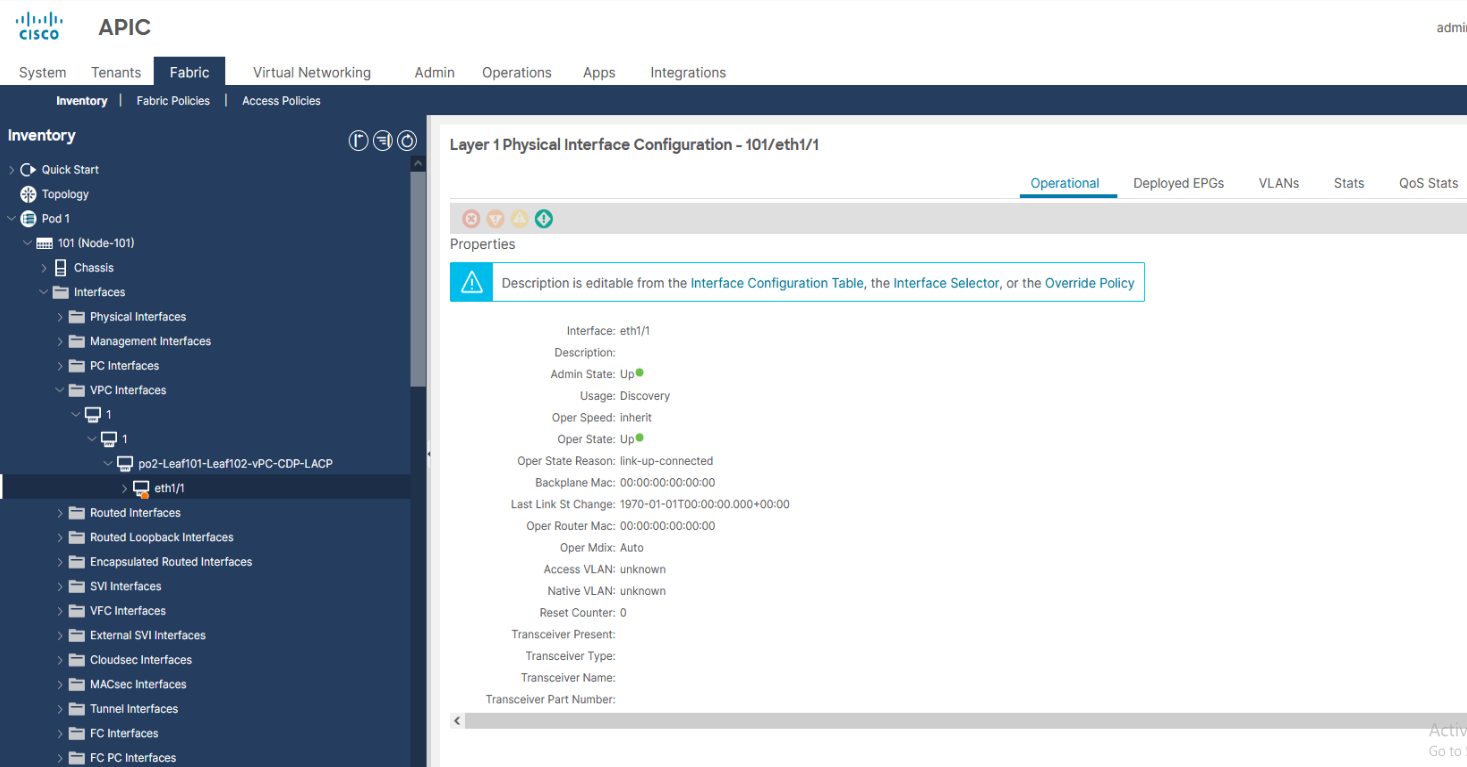Click the yellow minor faults warning icon

tap(519, 219)
